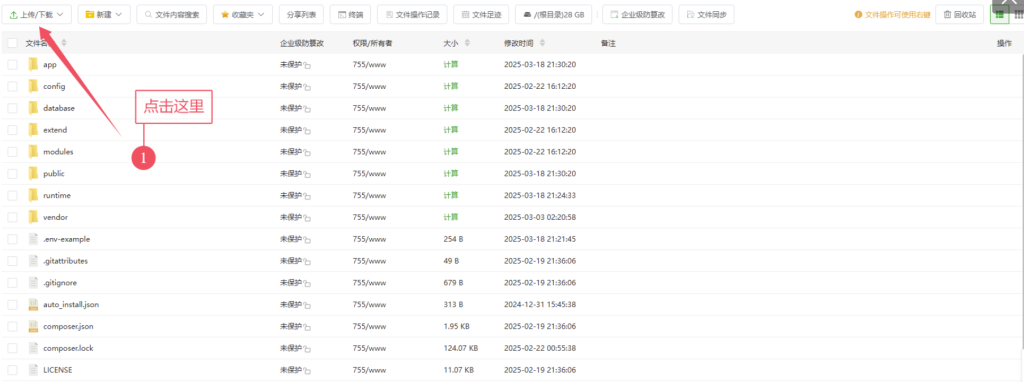Toggle 未保护 lock icon for vendor
The image size is (1024, 382).
pyautogui.click(x=307, y=217)
